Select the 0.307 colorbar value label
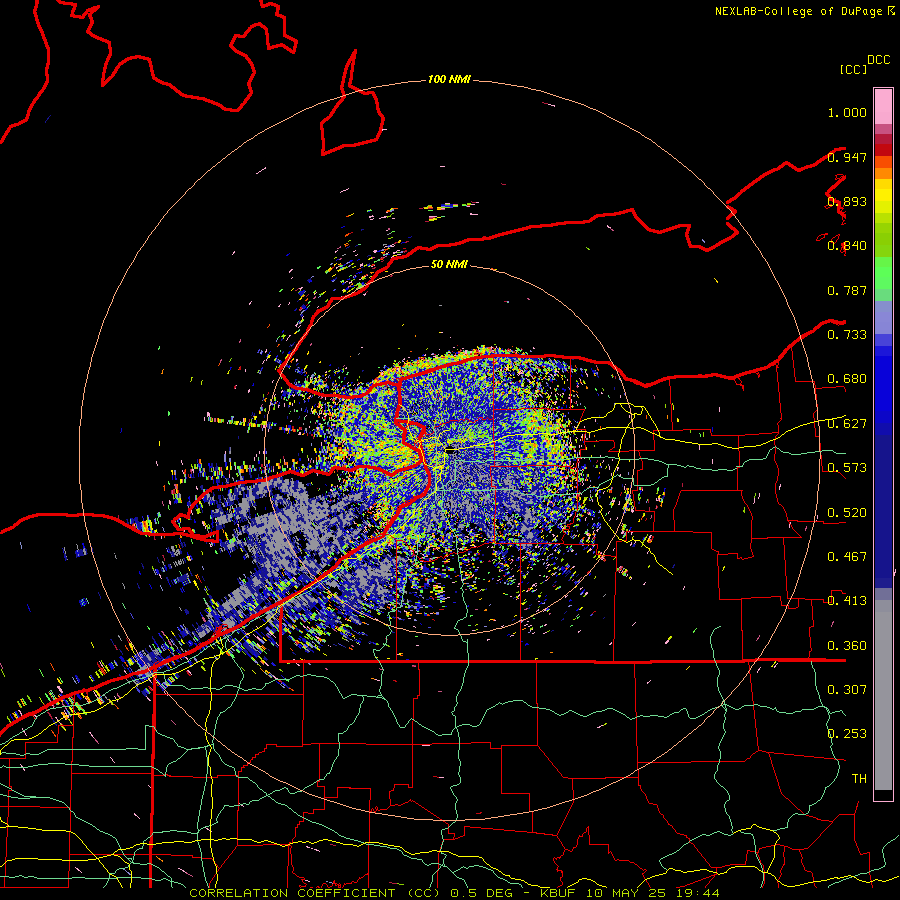The height and width of the screenshot is (900, 900). point(847,689)
